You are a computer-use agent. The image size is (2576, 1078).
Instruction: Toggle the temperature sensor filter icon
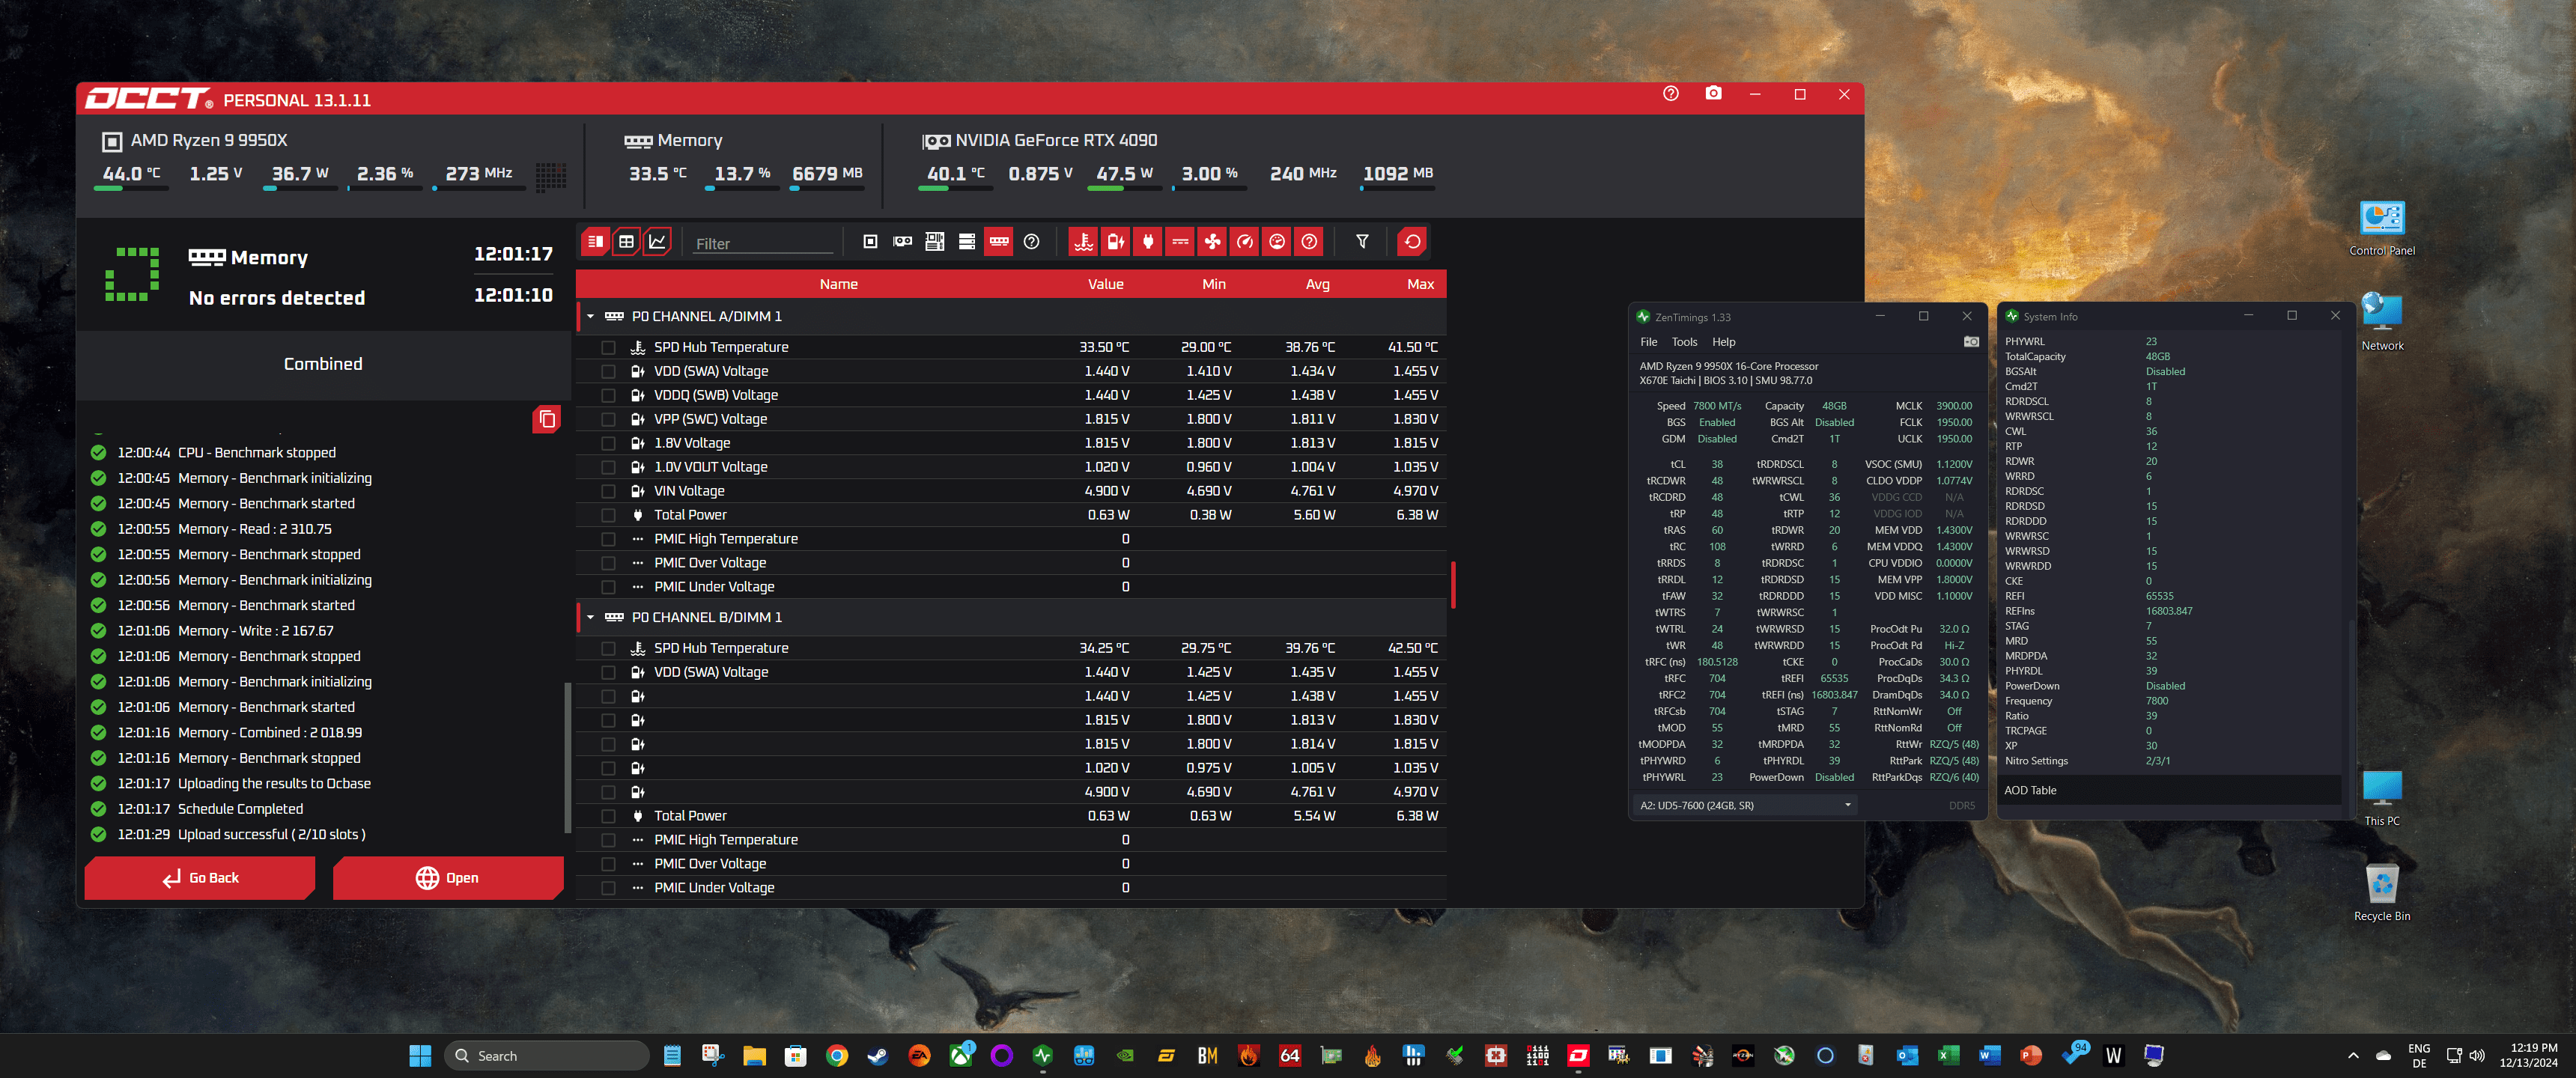[x=1083, y=242]
